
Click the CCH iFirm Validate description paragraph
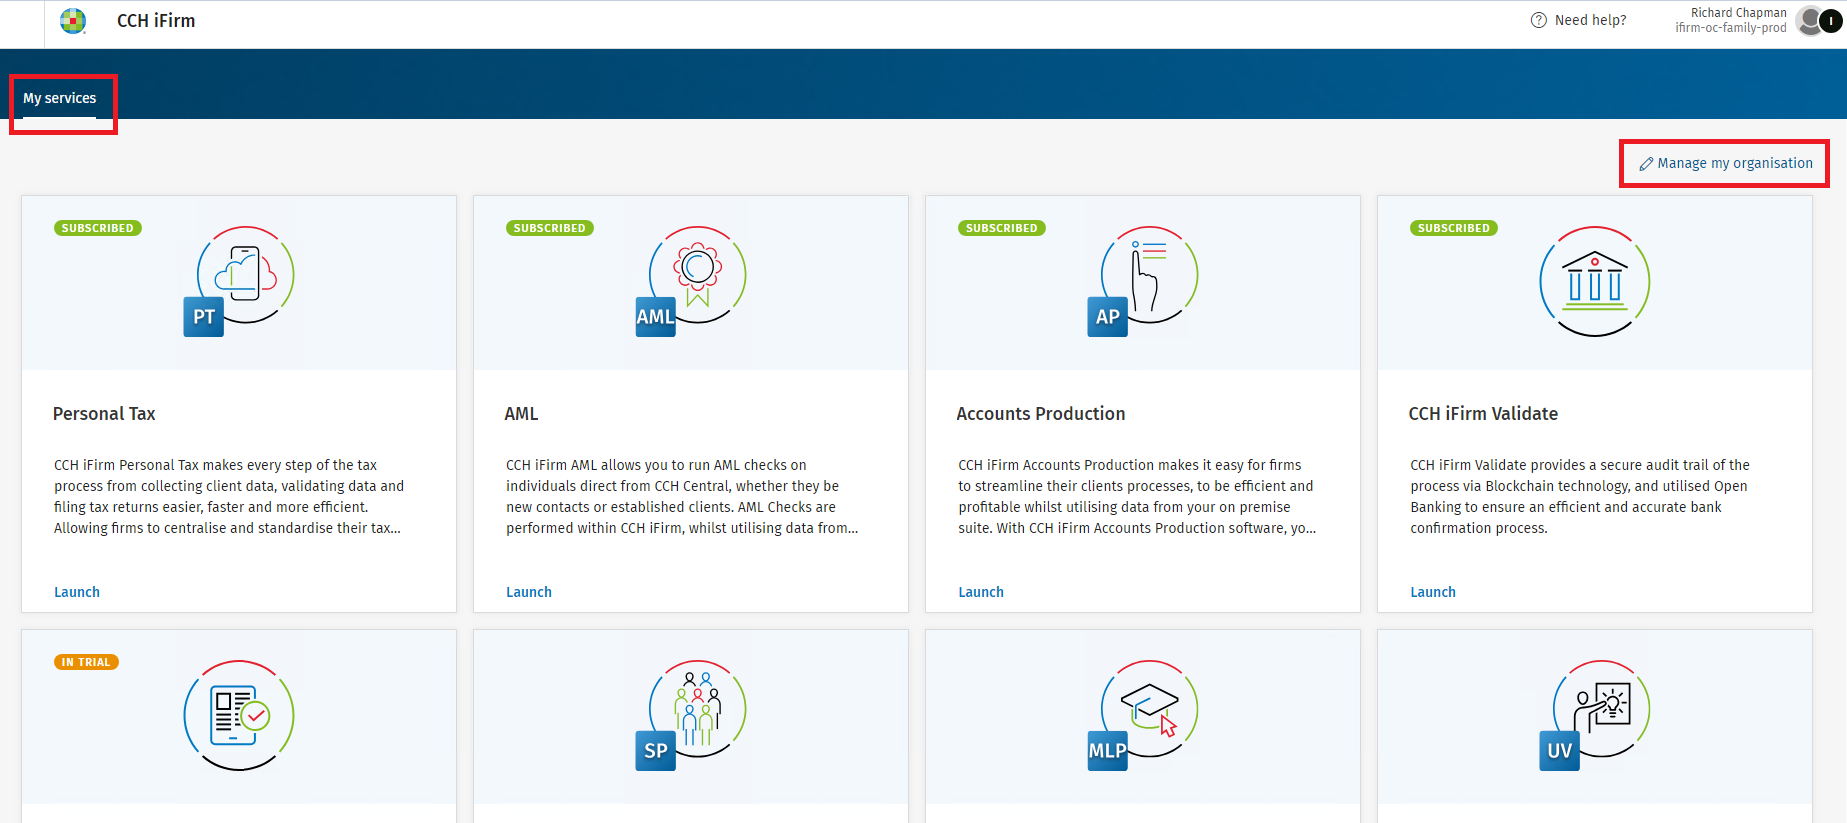pyautogui.click(x=1580, y=496)
